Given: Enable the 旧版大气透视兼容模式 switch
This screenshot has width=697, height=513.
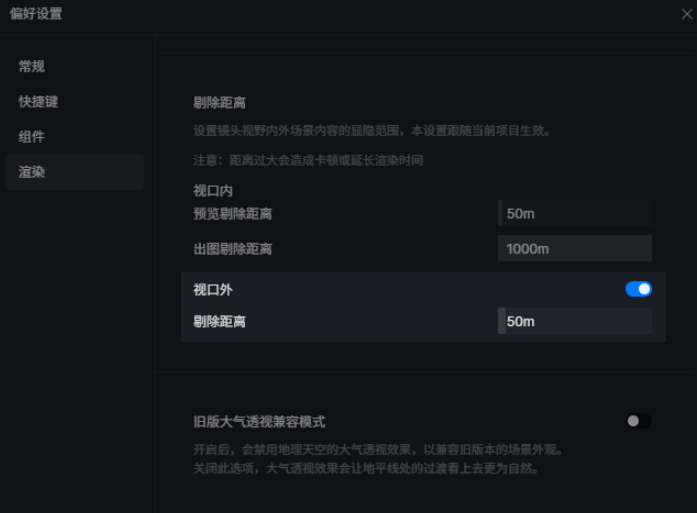Looking at the screenshot, I should 638,421.
